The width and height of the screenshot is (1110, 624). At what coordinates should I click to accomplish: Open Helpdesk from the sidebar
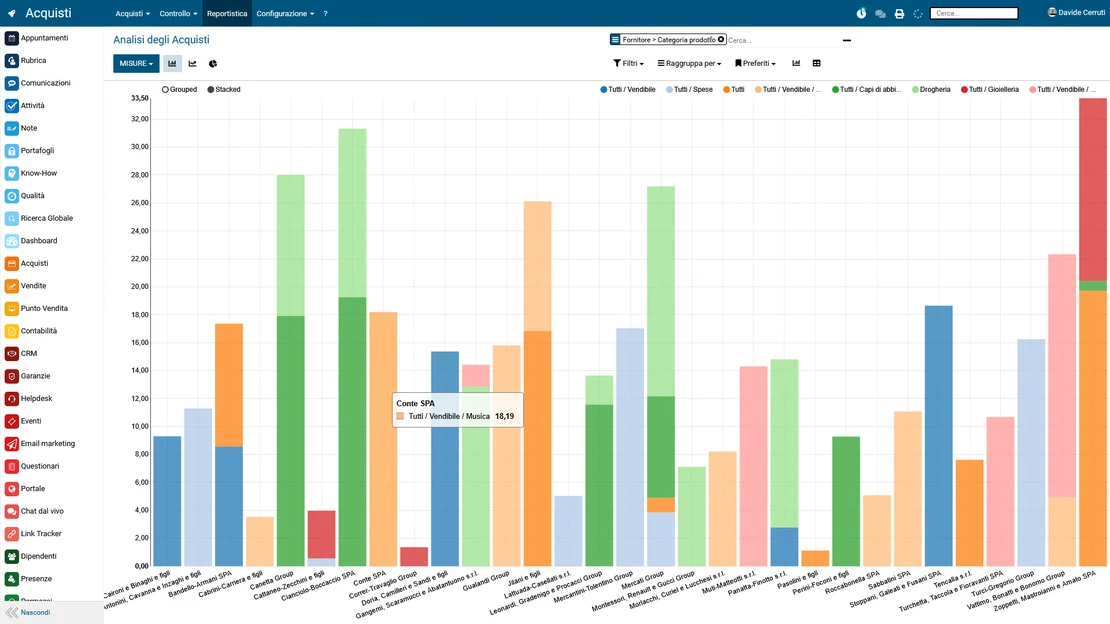click(36, 399)
